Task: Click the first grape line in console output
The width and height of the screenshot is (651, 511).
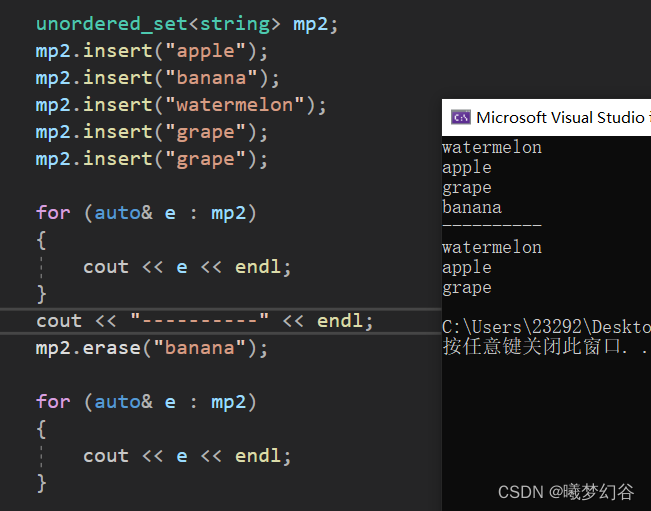Action: coord(467,188)
